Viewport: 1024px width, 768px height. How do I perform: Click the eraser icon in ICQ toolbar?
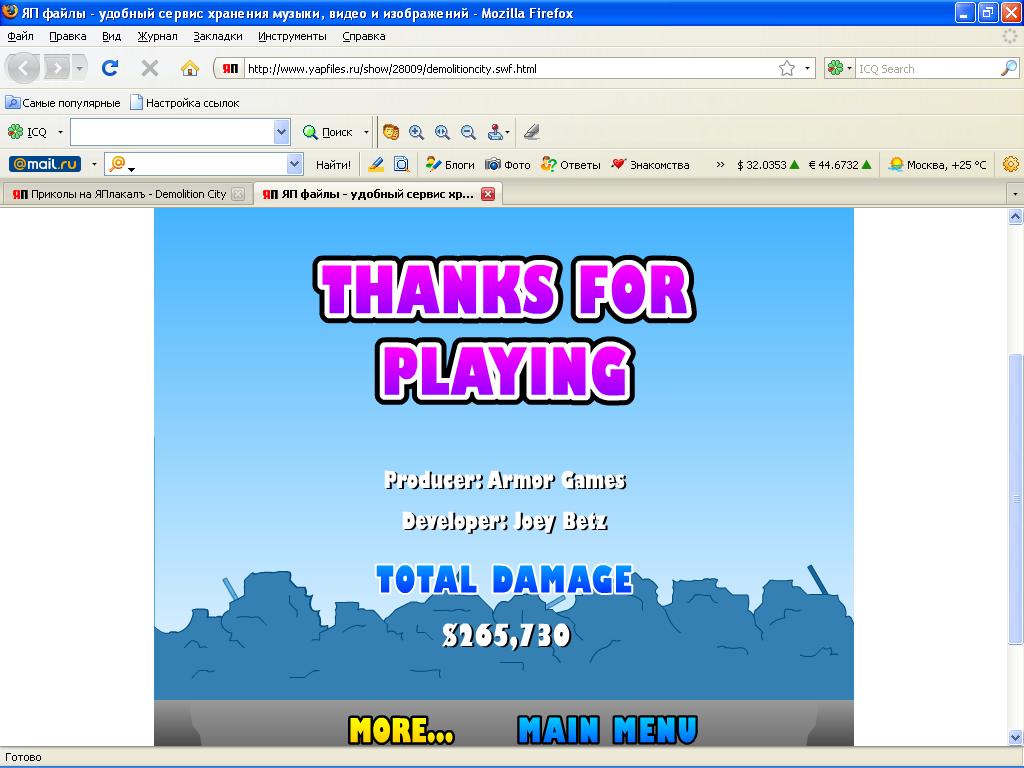(x=532, y=133)
